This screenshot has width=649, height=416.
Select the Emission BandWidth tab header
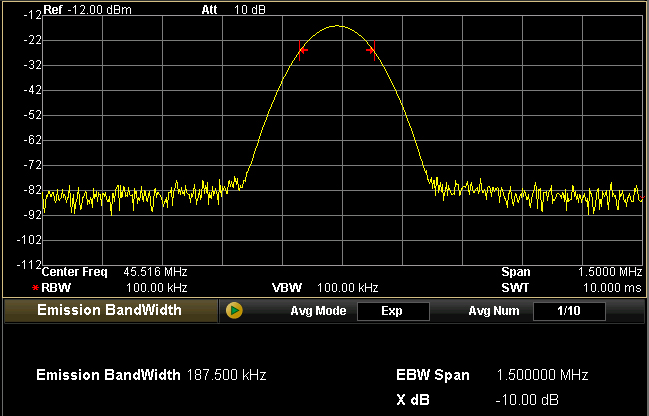(x=111, y=310)
